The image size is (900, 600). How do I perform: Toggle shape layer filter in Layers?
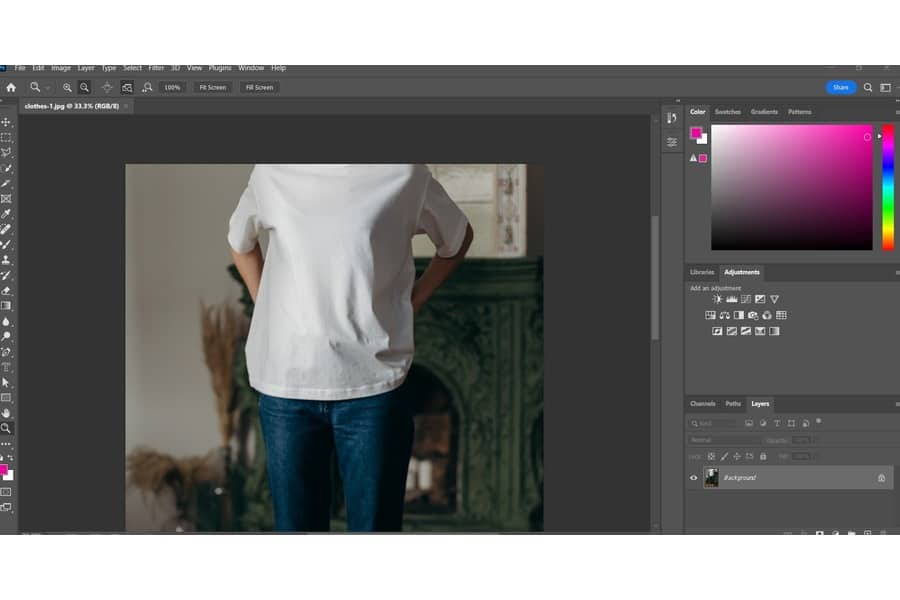[x=792, y=423]
